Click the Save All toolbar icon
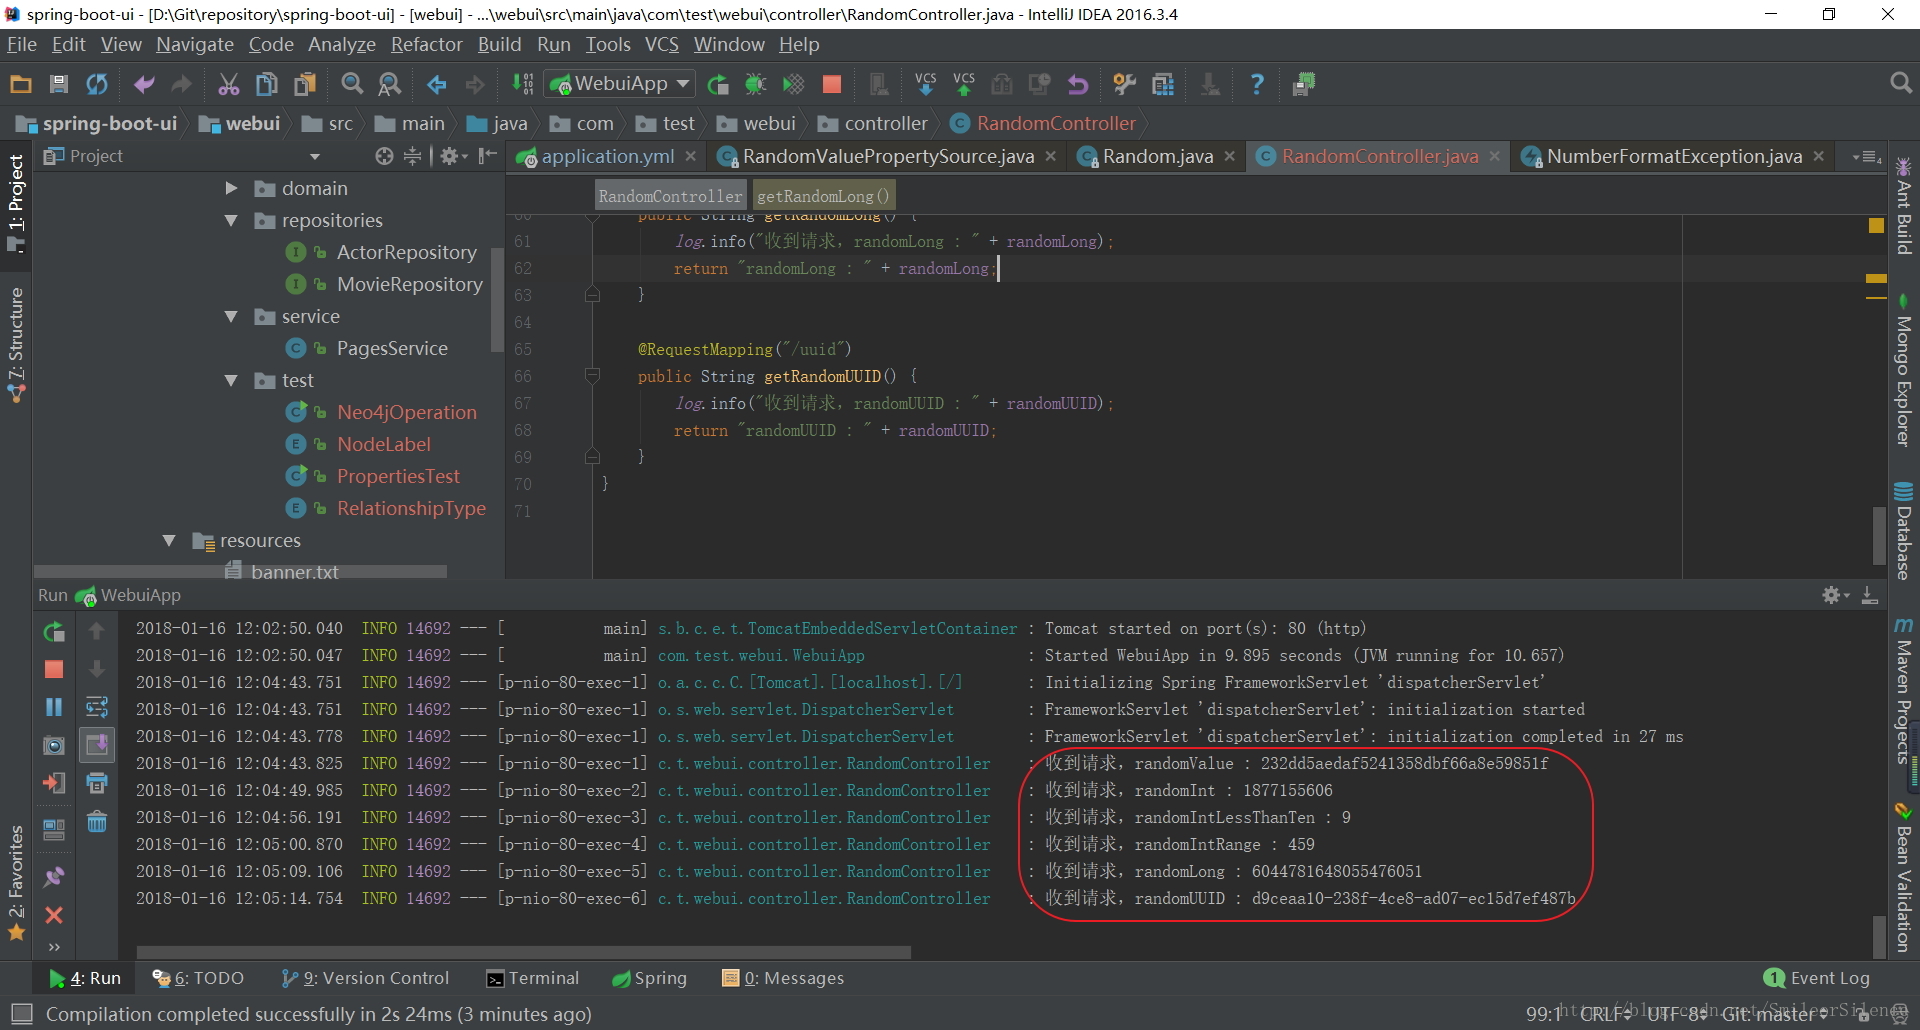 click(x=59, y=84)
